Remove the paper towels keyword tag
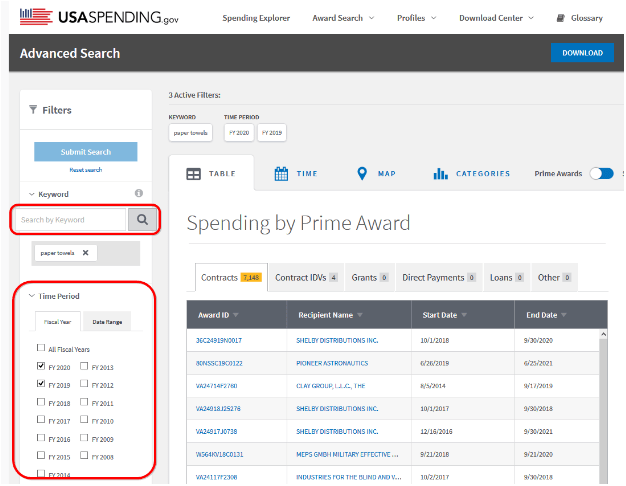The width and height of the screenshot is (626, 486). tap(85, 252)
